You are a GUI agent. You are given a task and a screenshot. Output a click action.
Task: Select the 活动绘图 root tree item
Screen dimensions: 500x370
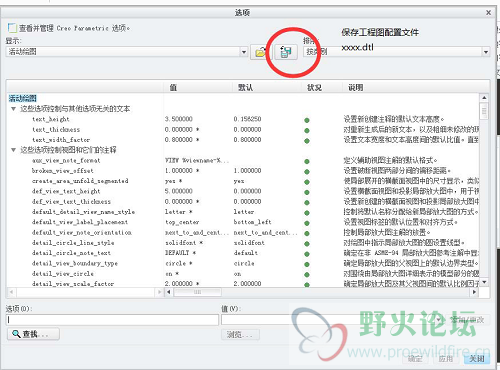(22, 98)
